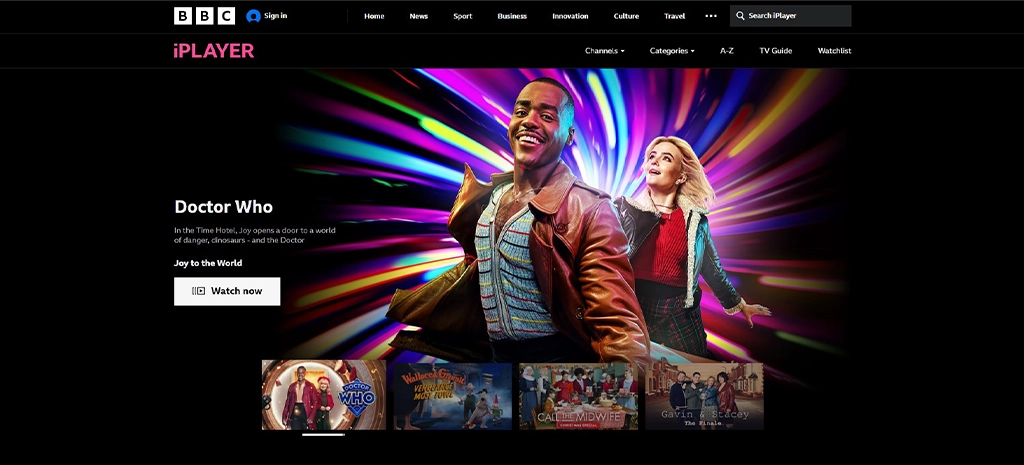1024x465 pixels.
Task: Go to Home in the BBC navigation
Action: [x=374, y=16]
